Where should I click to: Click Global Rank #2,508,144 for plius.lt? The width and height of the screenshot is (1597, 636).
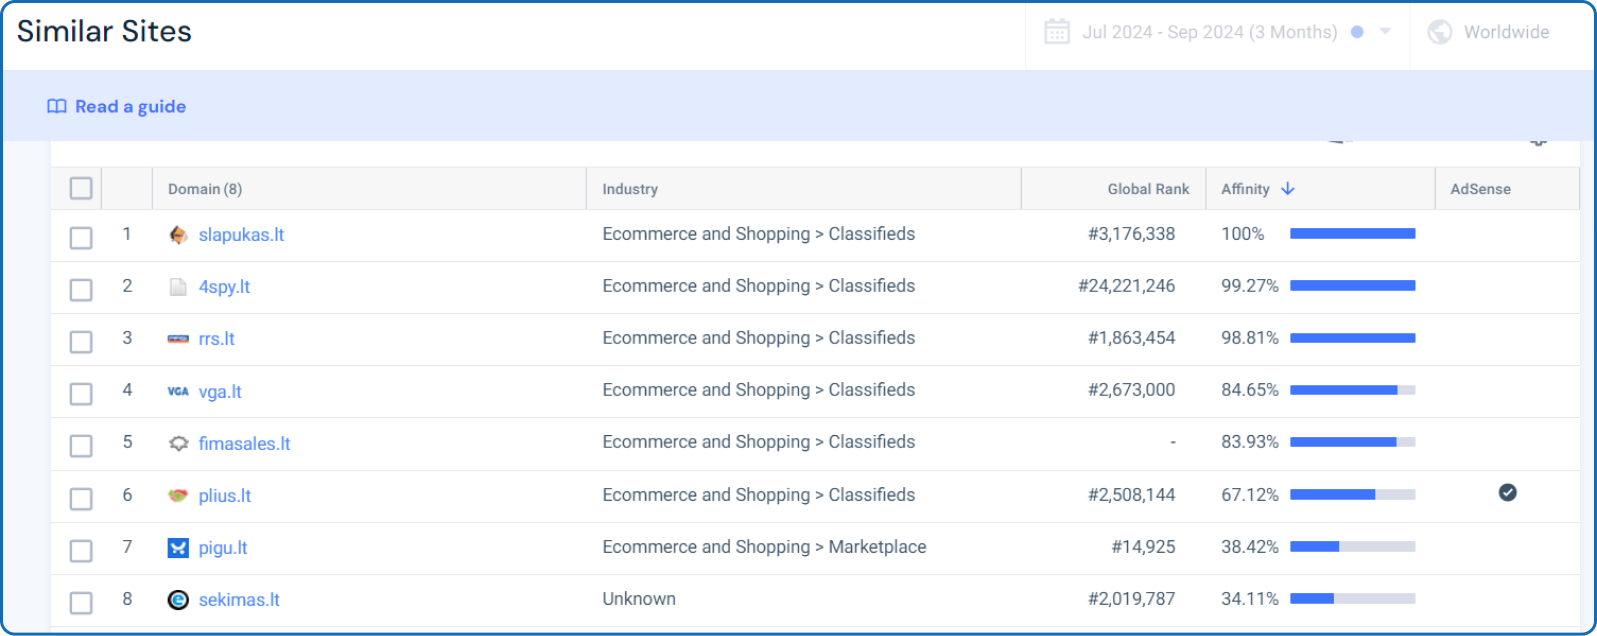point(1132,495)
